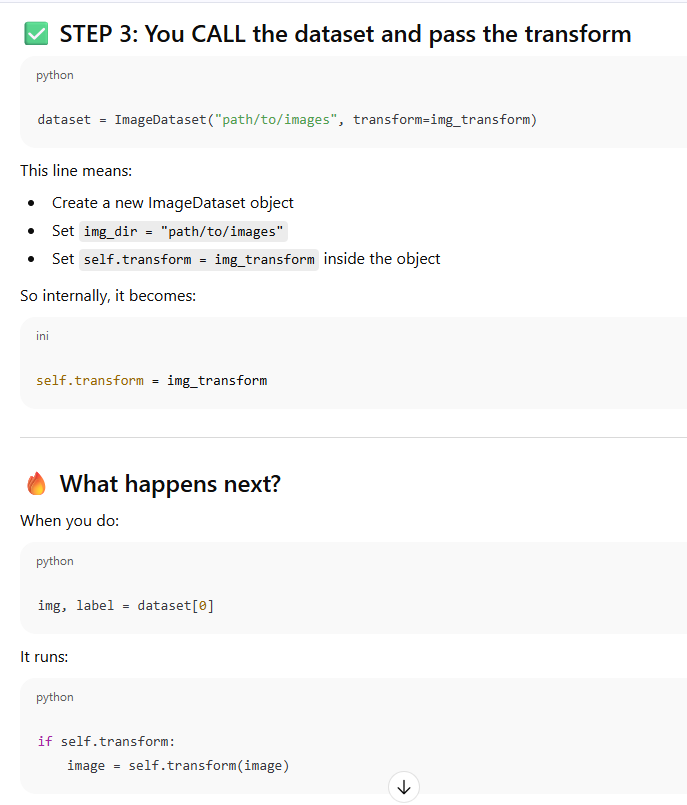Click the Create a new ImageDataset object bullet
687x805 pixels.
[x=172, y=203]
